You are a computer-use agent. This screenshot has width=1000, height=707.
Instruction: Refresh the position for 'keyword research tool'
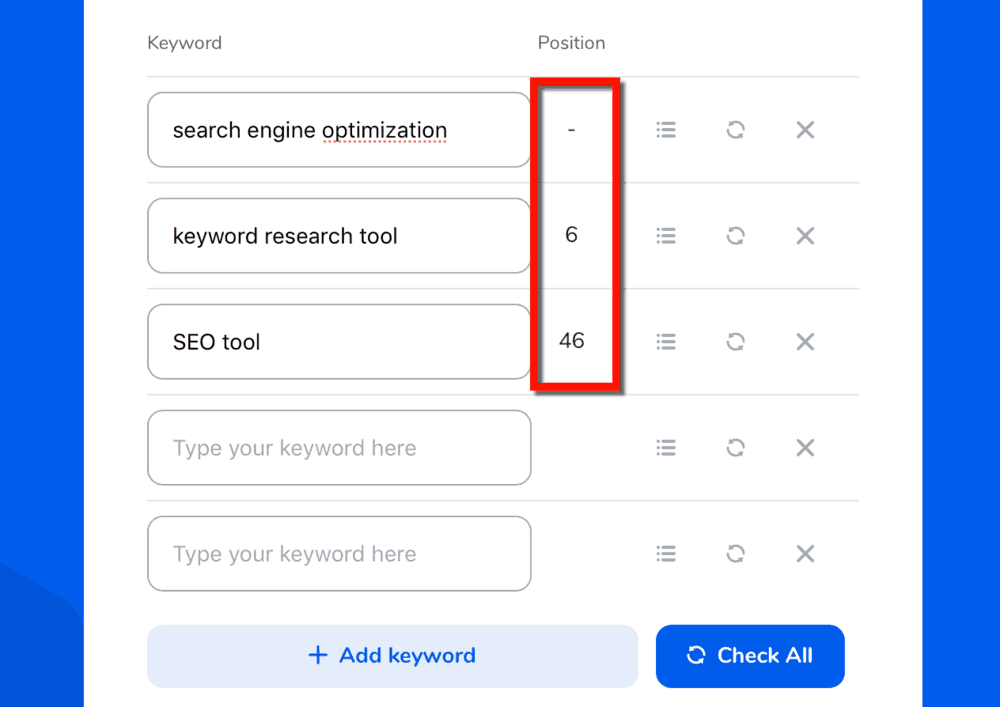point(735,235)
